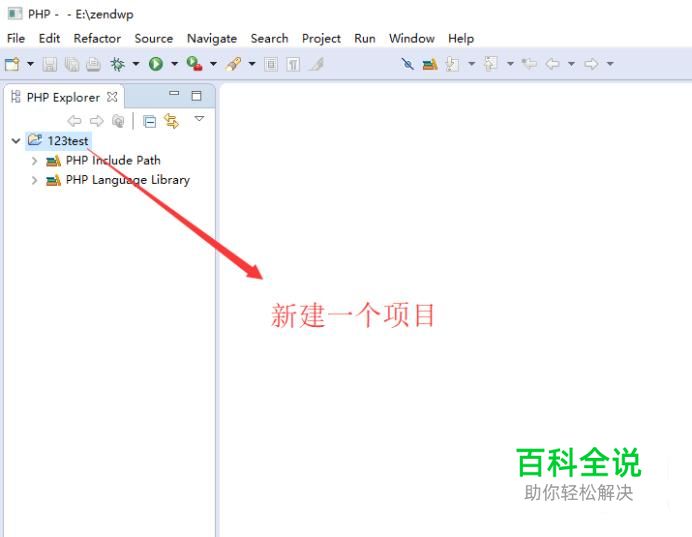Click PHP Explorer Forward arrow icon
692x537 pixels.
coord(96,120)
